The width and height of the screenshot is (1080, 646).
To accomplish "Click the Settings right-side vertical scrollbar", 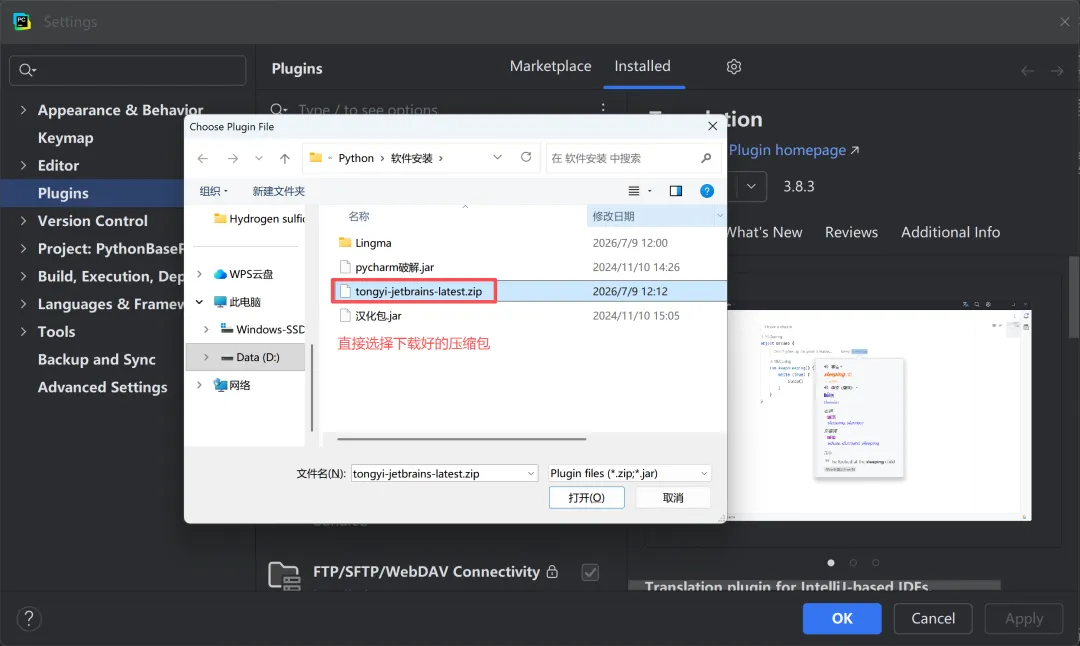I will 1074,297.
